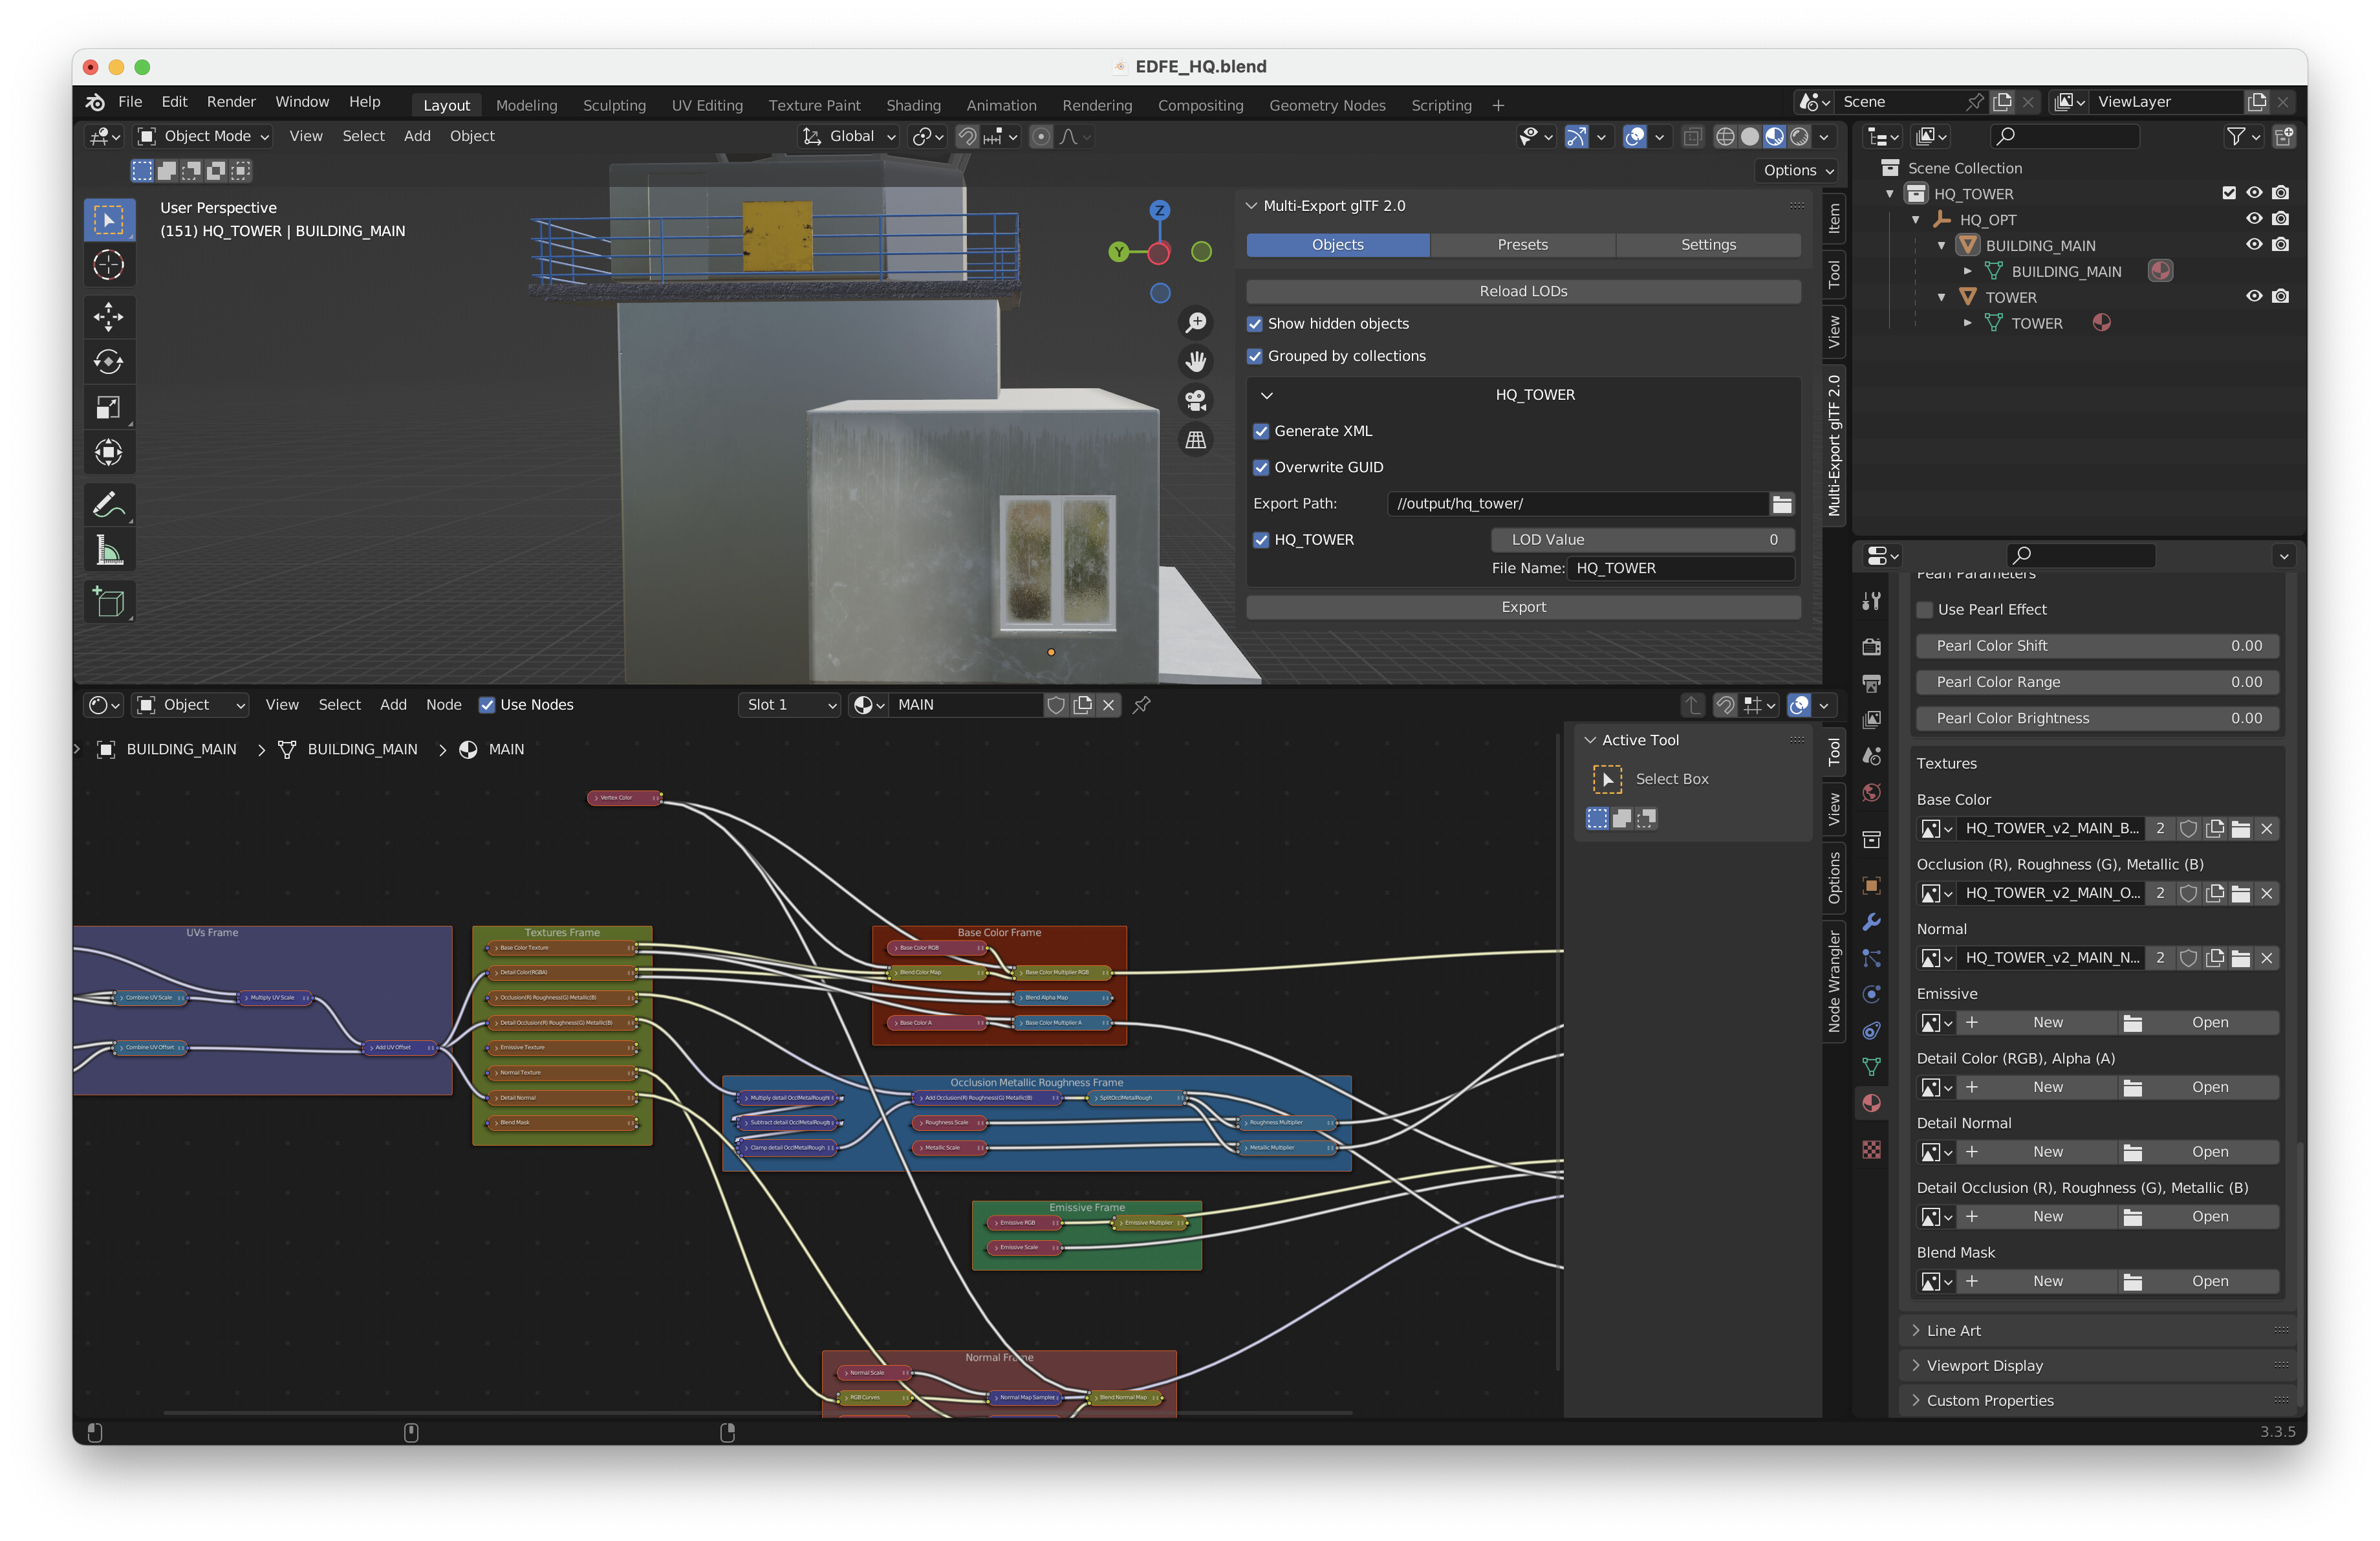This screenshot has width=2380, height=1541.
Task: Select the Cursor tool in viewport toolbar
Action: click(108, 265)
